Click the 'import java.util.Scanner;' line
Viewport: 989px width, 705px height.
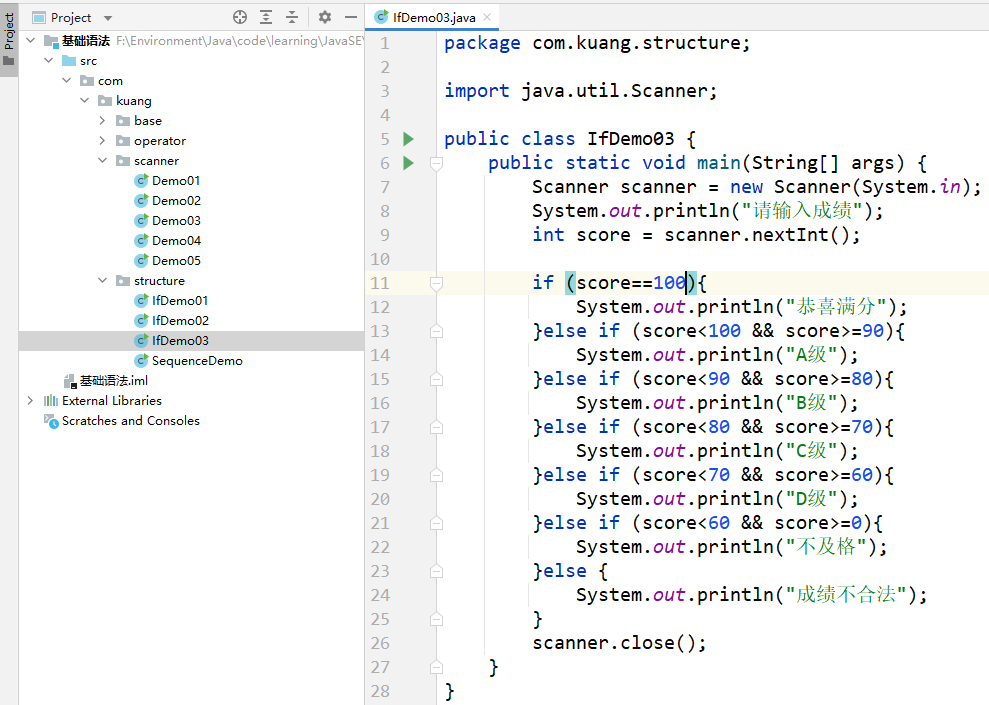point(580,91)
